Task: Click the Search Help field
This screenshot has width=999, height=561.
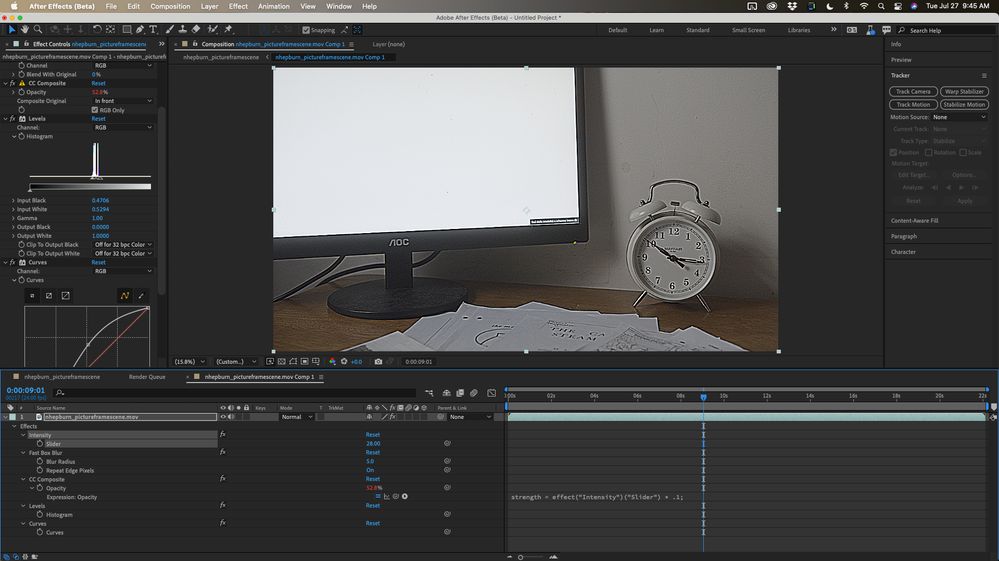Action: point(945,30)
